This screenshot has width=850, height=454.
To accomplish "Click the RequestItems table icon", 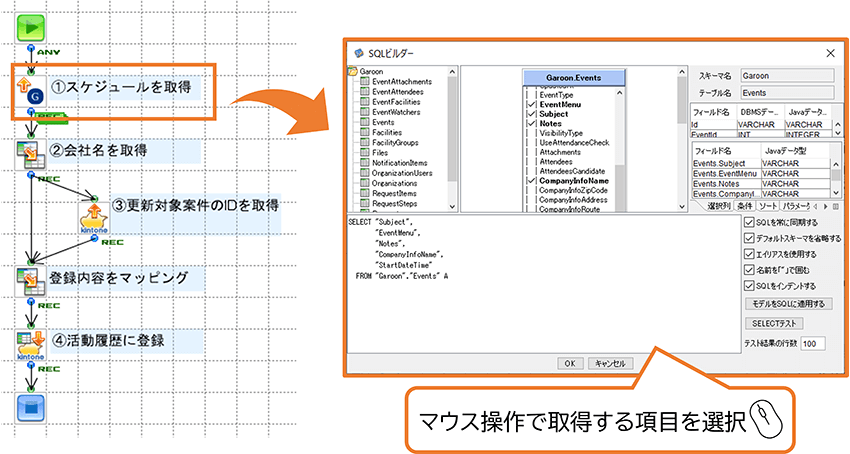I will pyautogui.click(x=365, y=193).
